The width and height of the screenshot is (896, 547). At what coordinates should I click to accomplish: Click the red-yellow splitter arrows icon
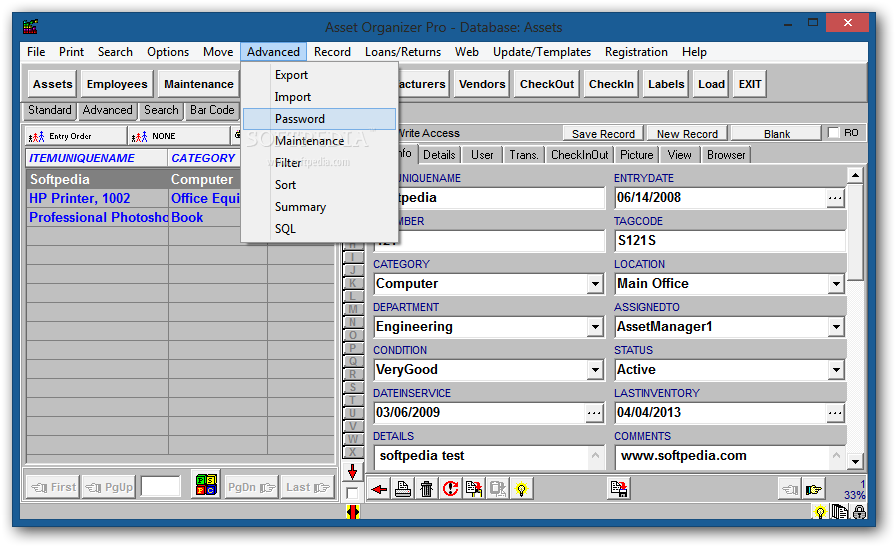coord(353,512)
